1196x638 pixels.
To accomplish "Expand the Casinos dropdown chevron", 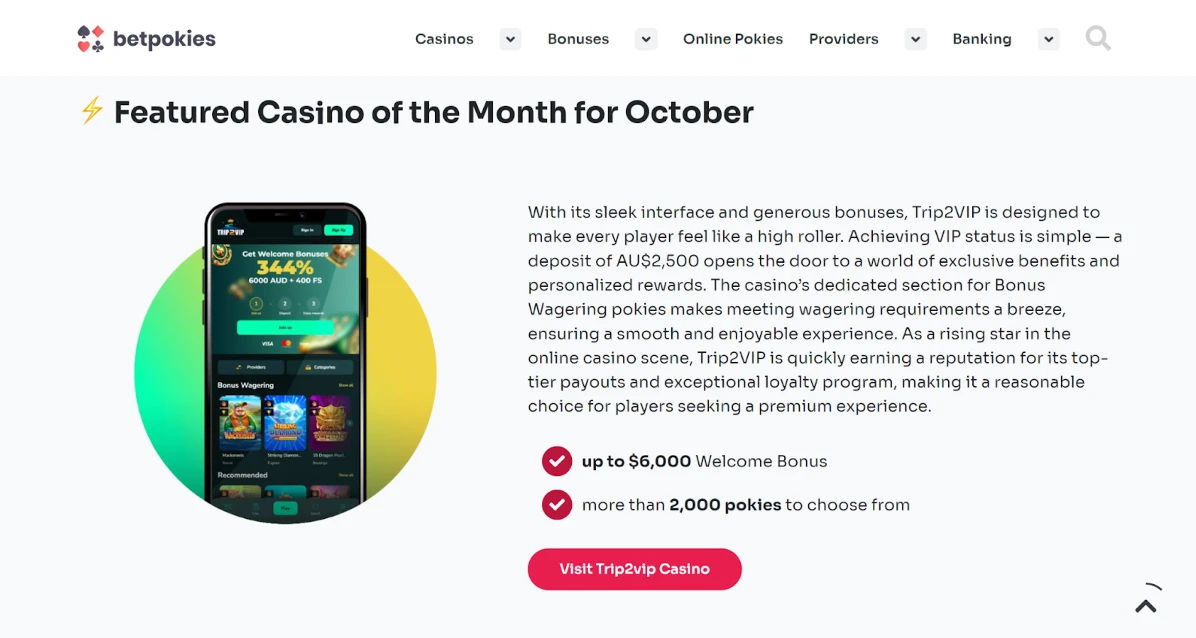I will pyautogui.click(x=510, y=39).
